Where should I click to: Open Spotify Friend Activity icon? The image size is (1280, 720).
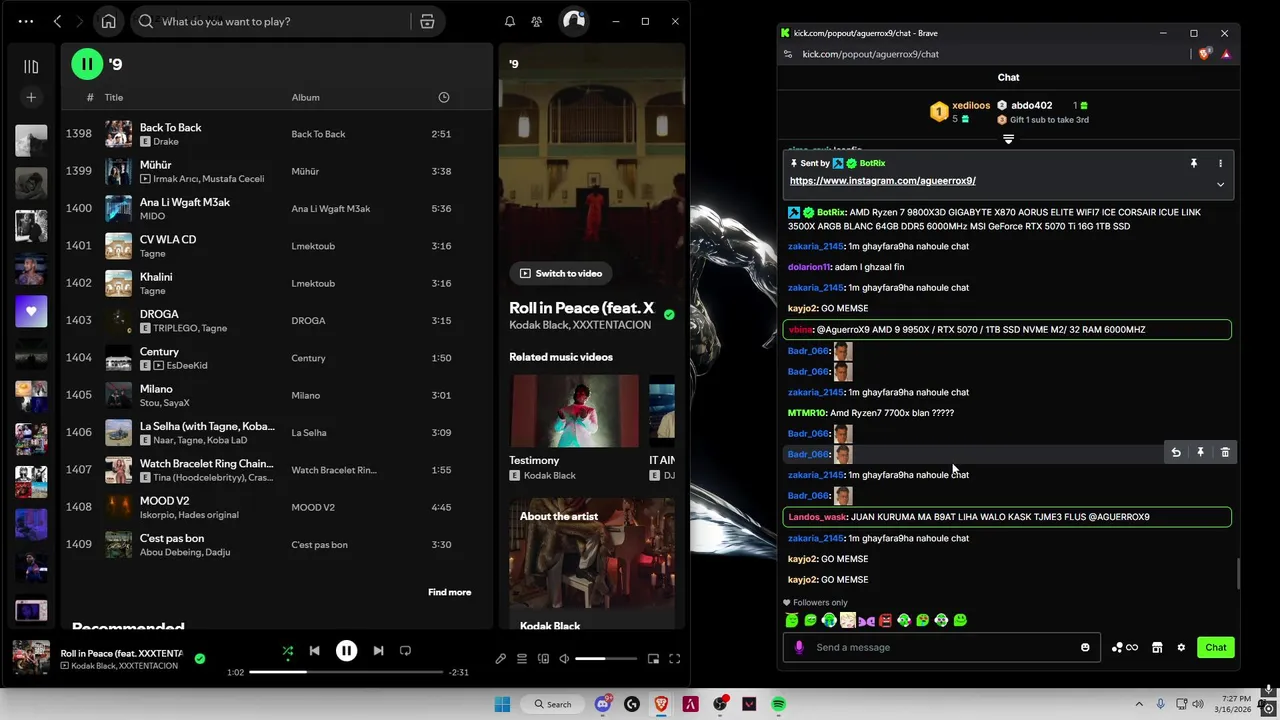pyautogui.click(x=537, y=21)
